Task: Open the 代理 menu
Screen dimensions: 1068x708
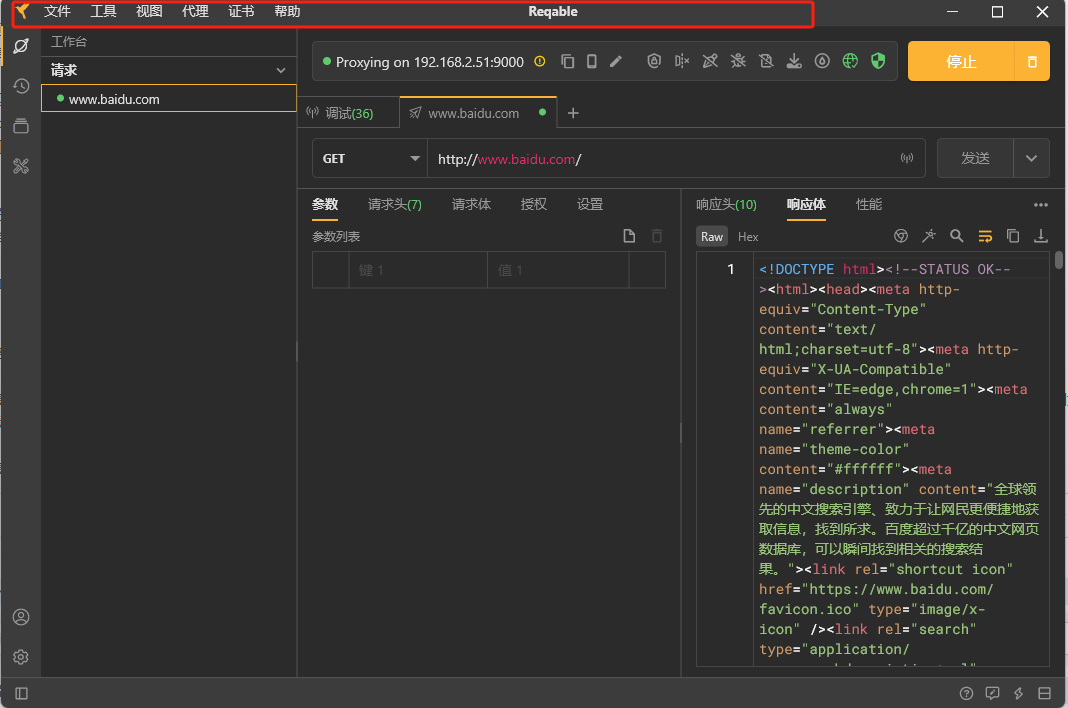Action: [195, 12]
